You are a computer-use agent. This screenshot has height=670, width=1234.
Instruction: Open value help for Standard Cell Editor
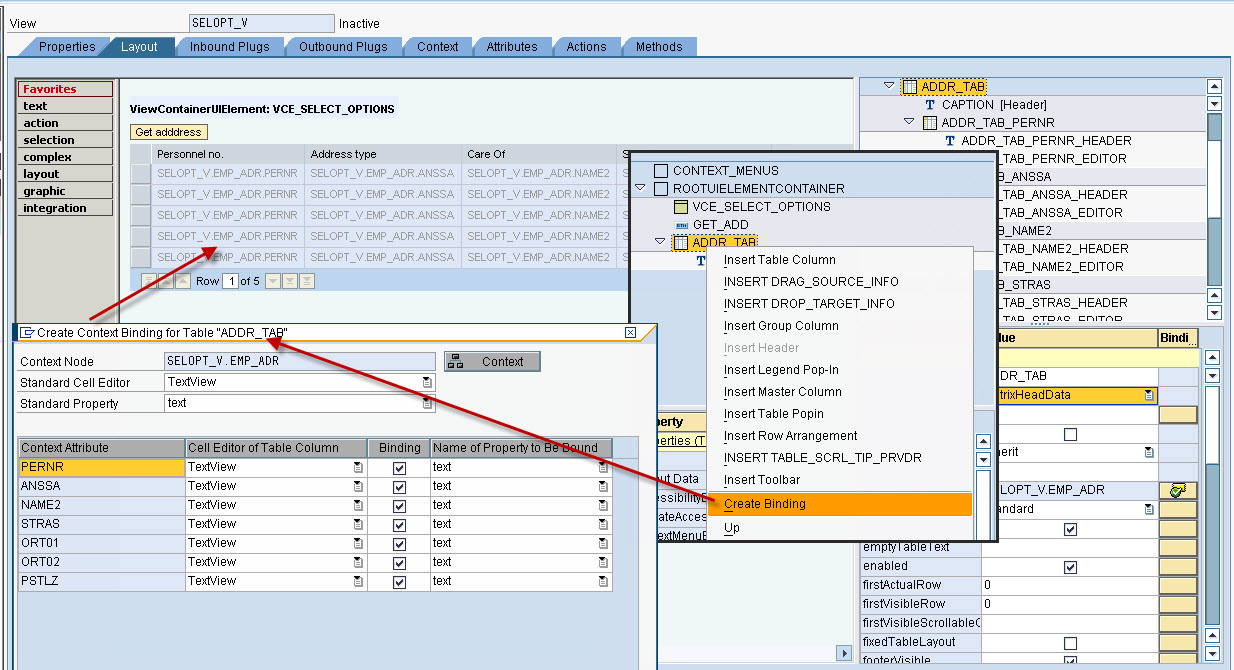tap(428, 383)
